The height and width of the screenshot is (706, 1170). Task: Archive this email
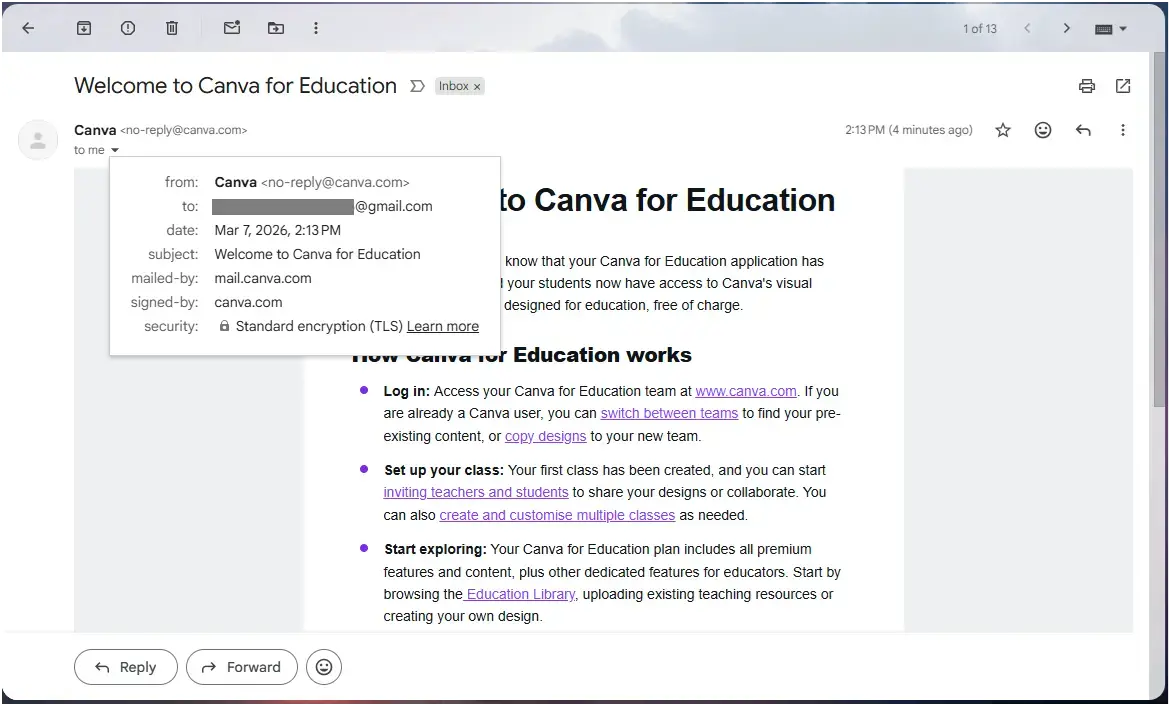click(x=84, y=28)
